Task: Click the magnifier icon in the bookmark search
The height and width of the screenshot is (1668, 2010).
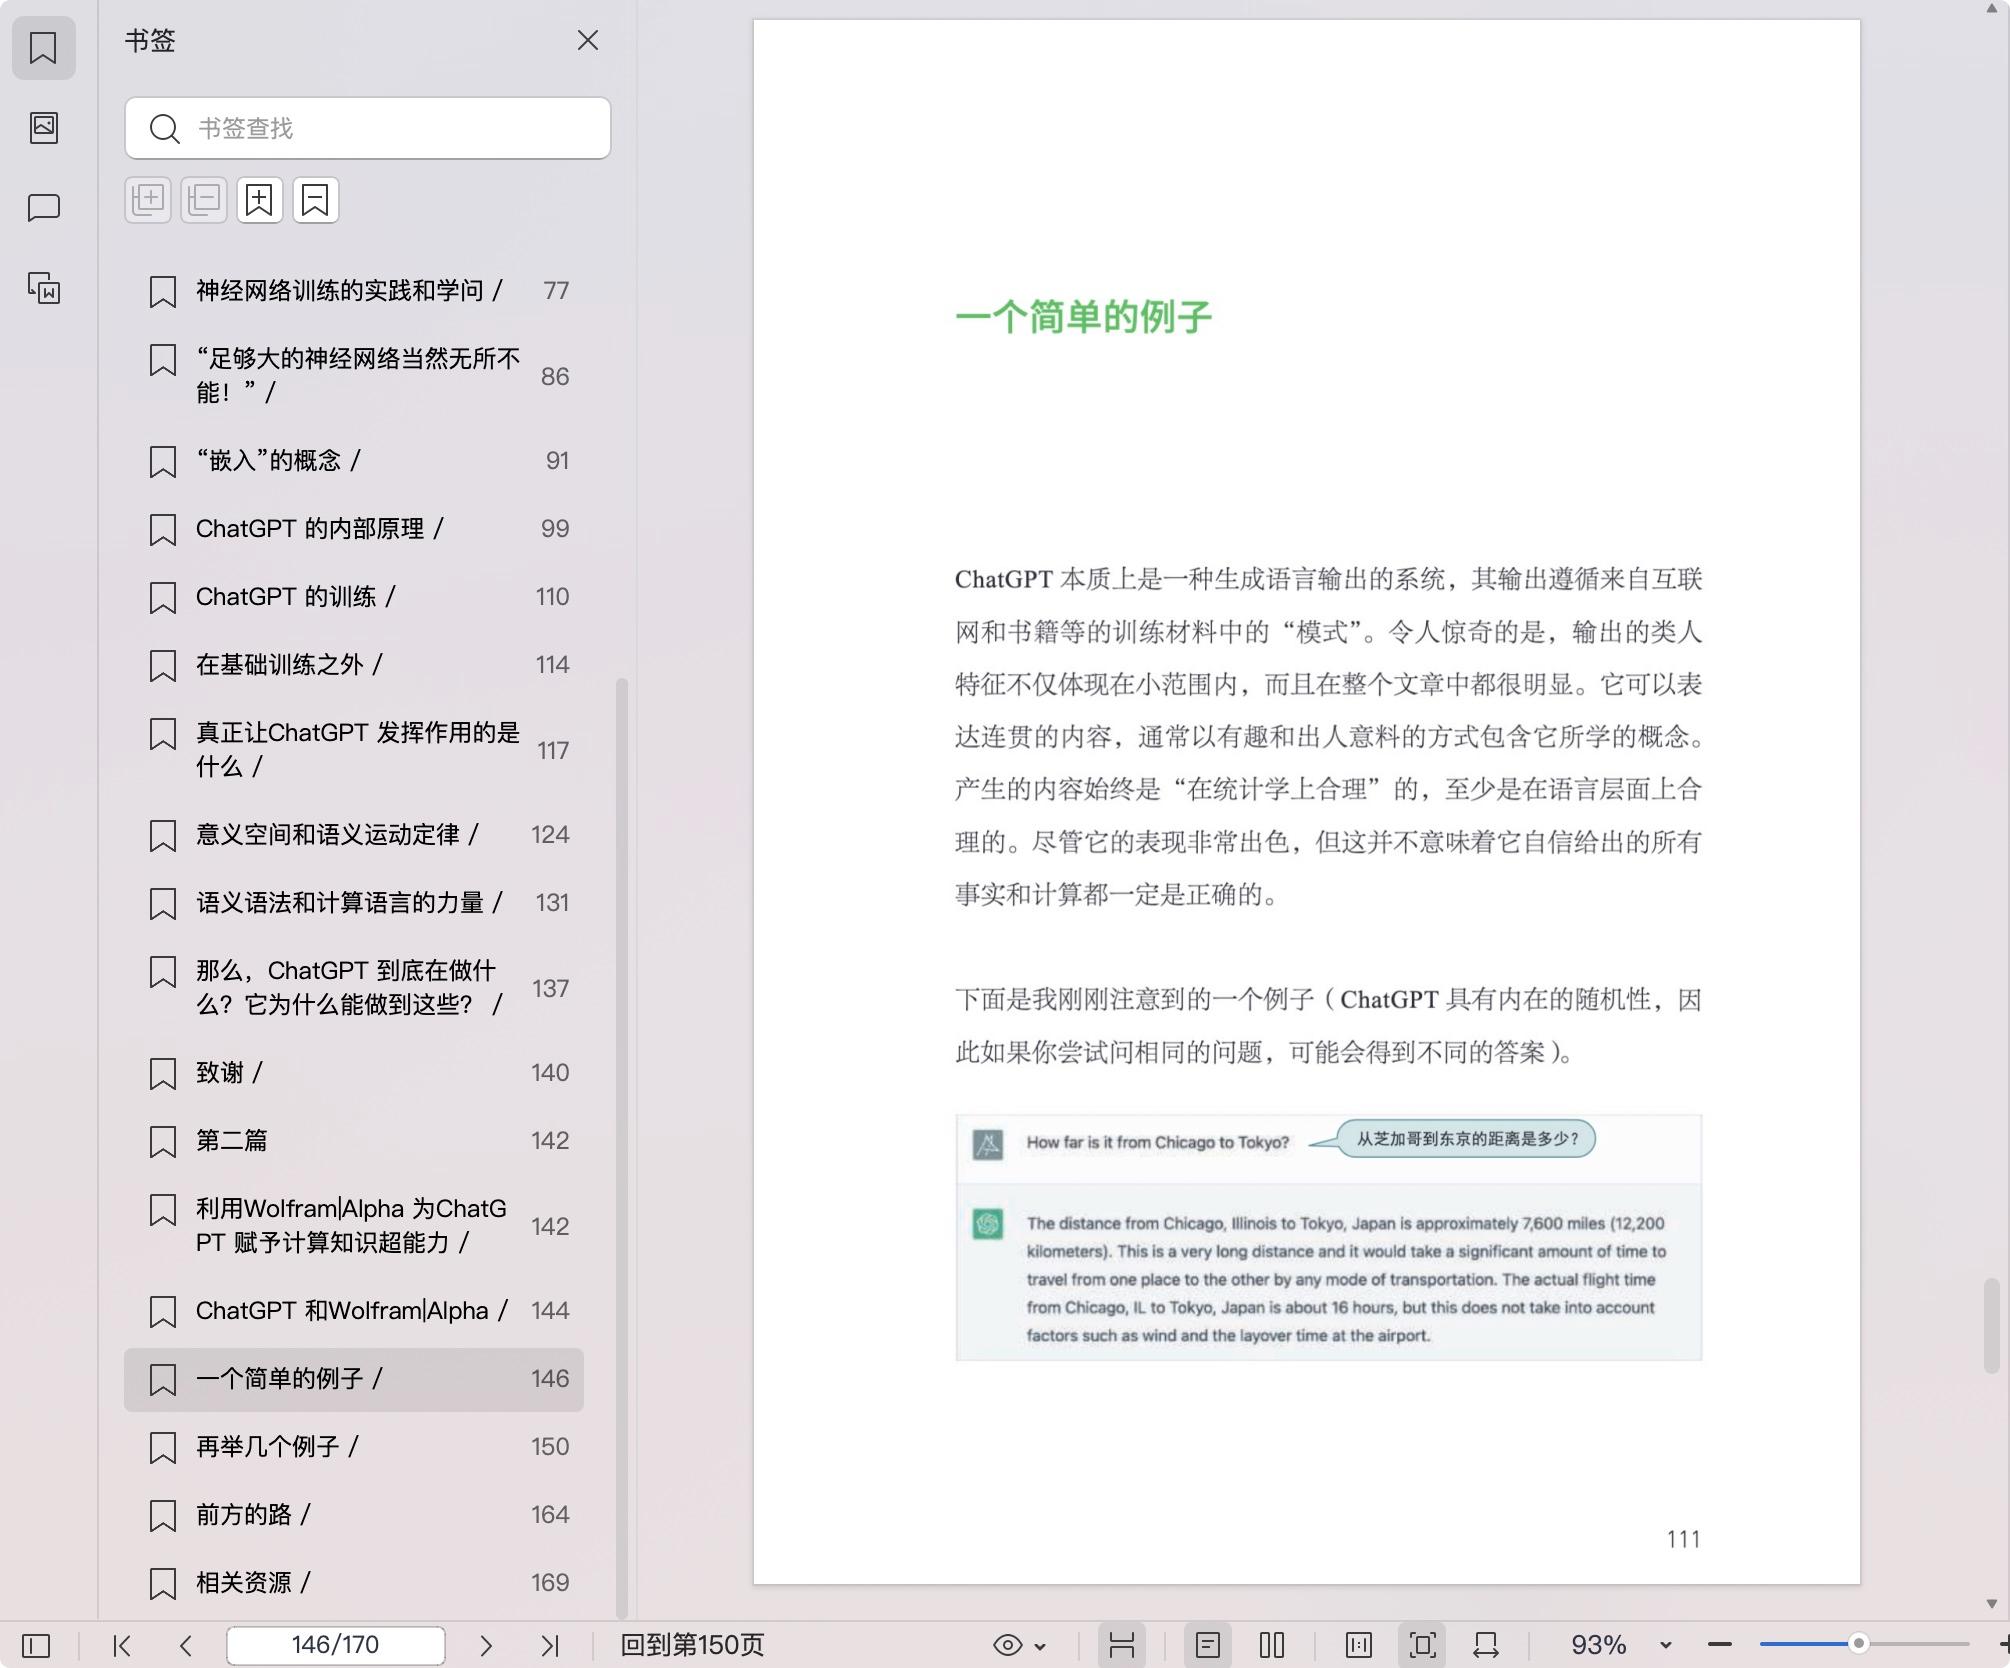Action: 164,128
